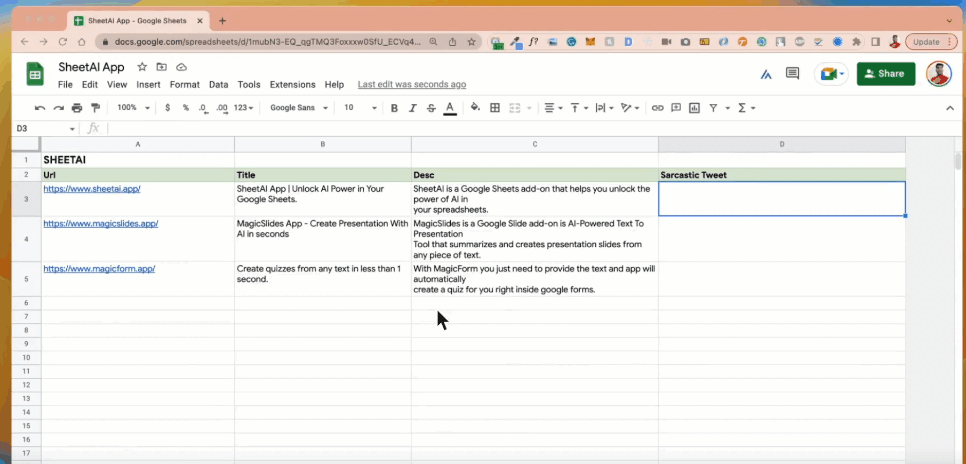The width and height of the screenshot is (966, 464).
Task: Open text wrapping dropdown
Action: click(604, 108)
